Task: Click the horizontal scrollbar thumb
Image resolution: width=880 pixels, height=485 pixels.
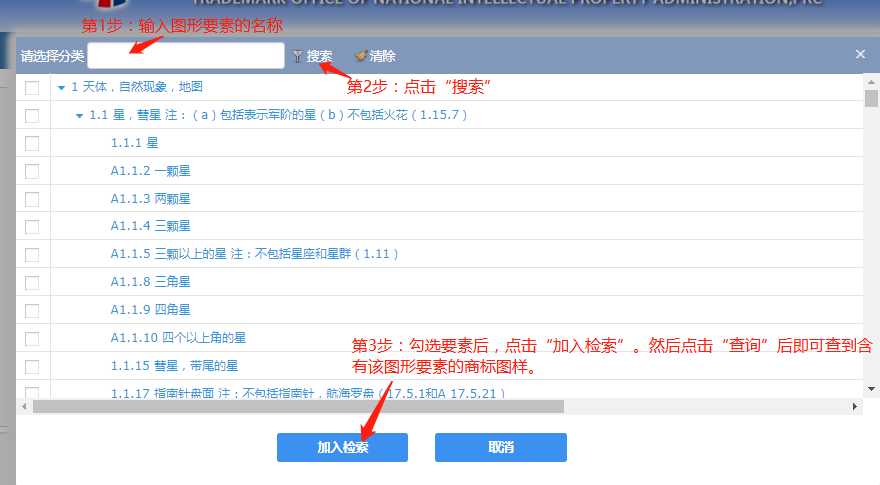Action: coord(299,406)
